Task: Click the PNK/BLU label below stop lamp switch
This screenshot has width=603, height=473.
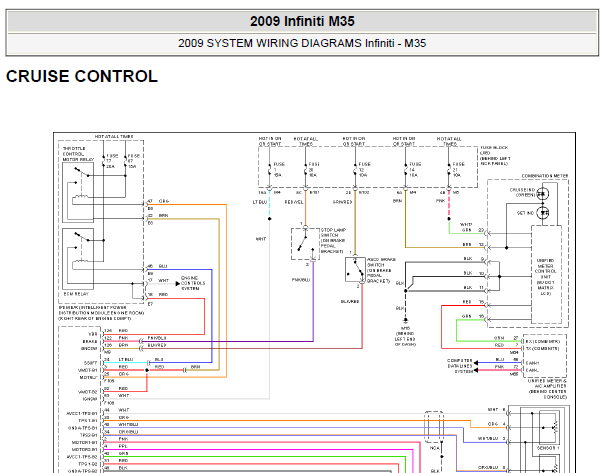Action: (301, 280)
